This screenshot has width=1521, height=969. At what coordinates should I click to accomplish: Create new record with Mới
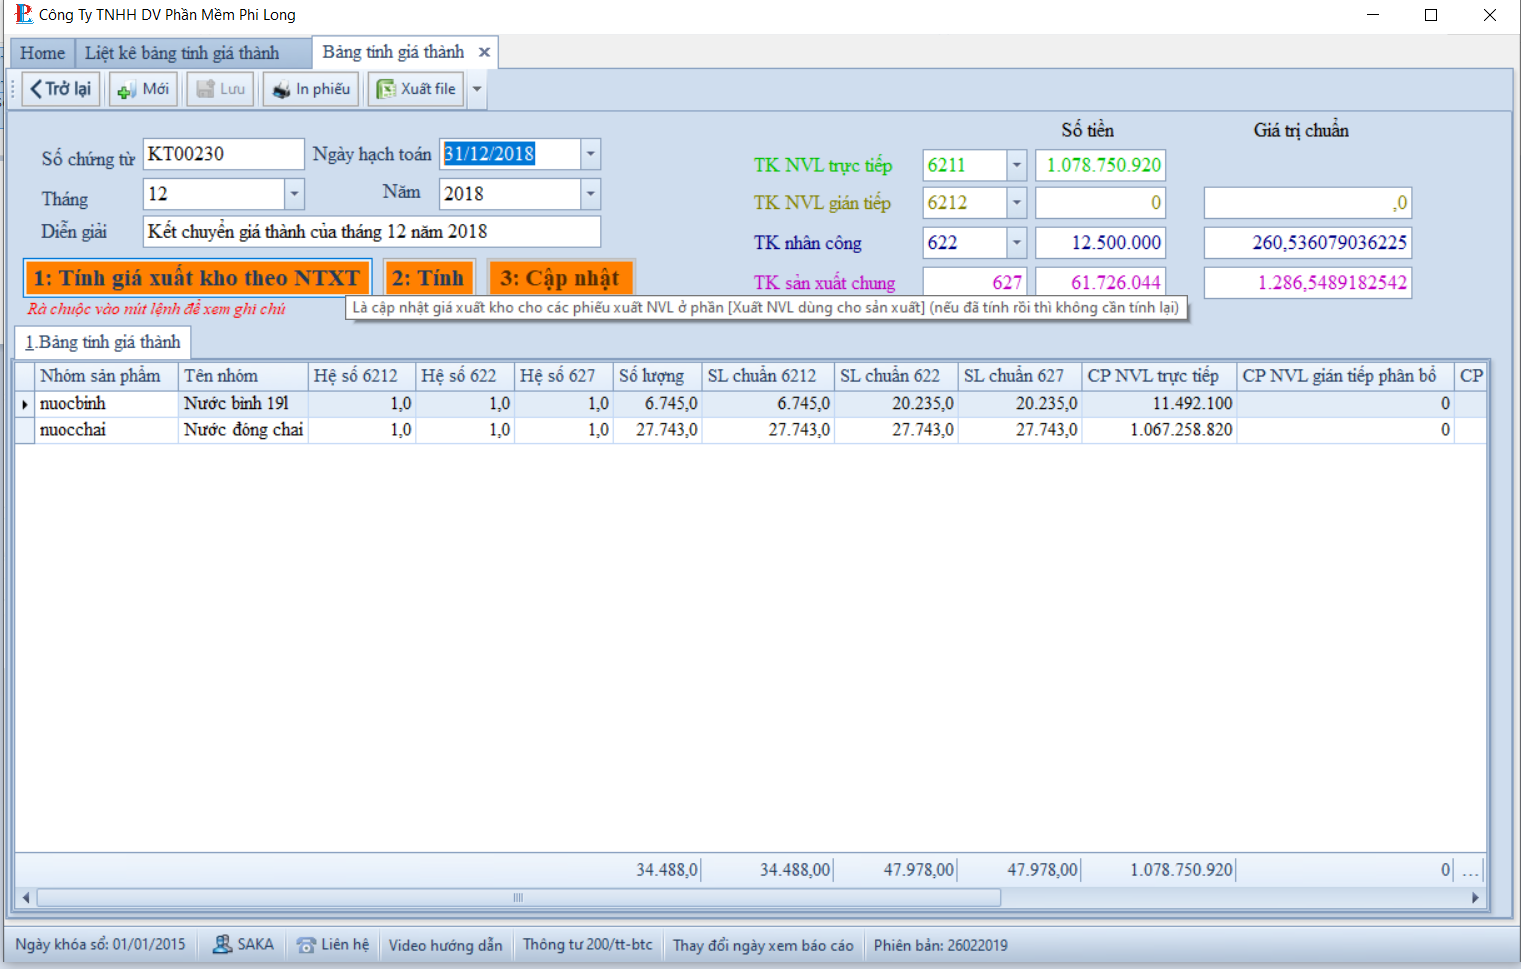(x=143, y=89)
